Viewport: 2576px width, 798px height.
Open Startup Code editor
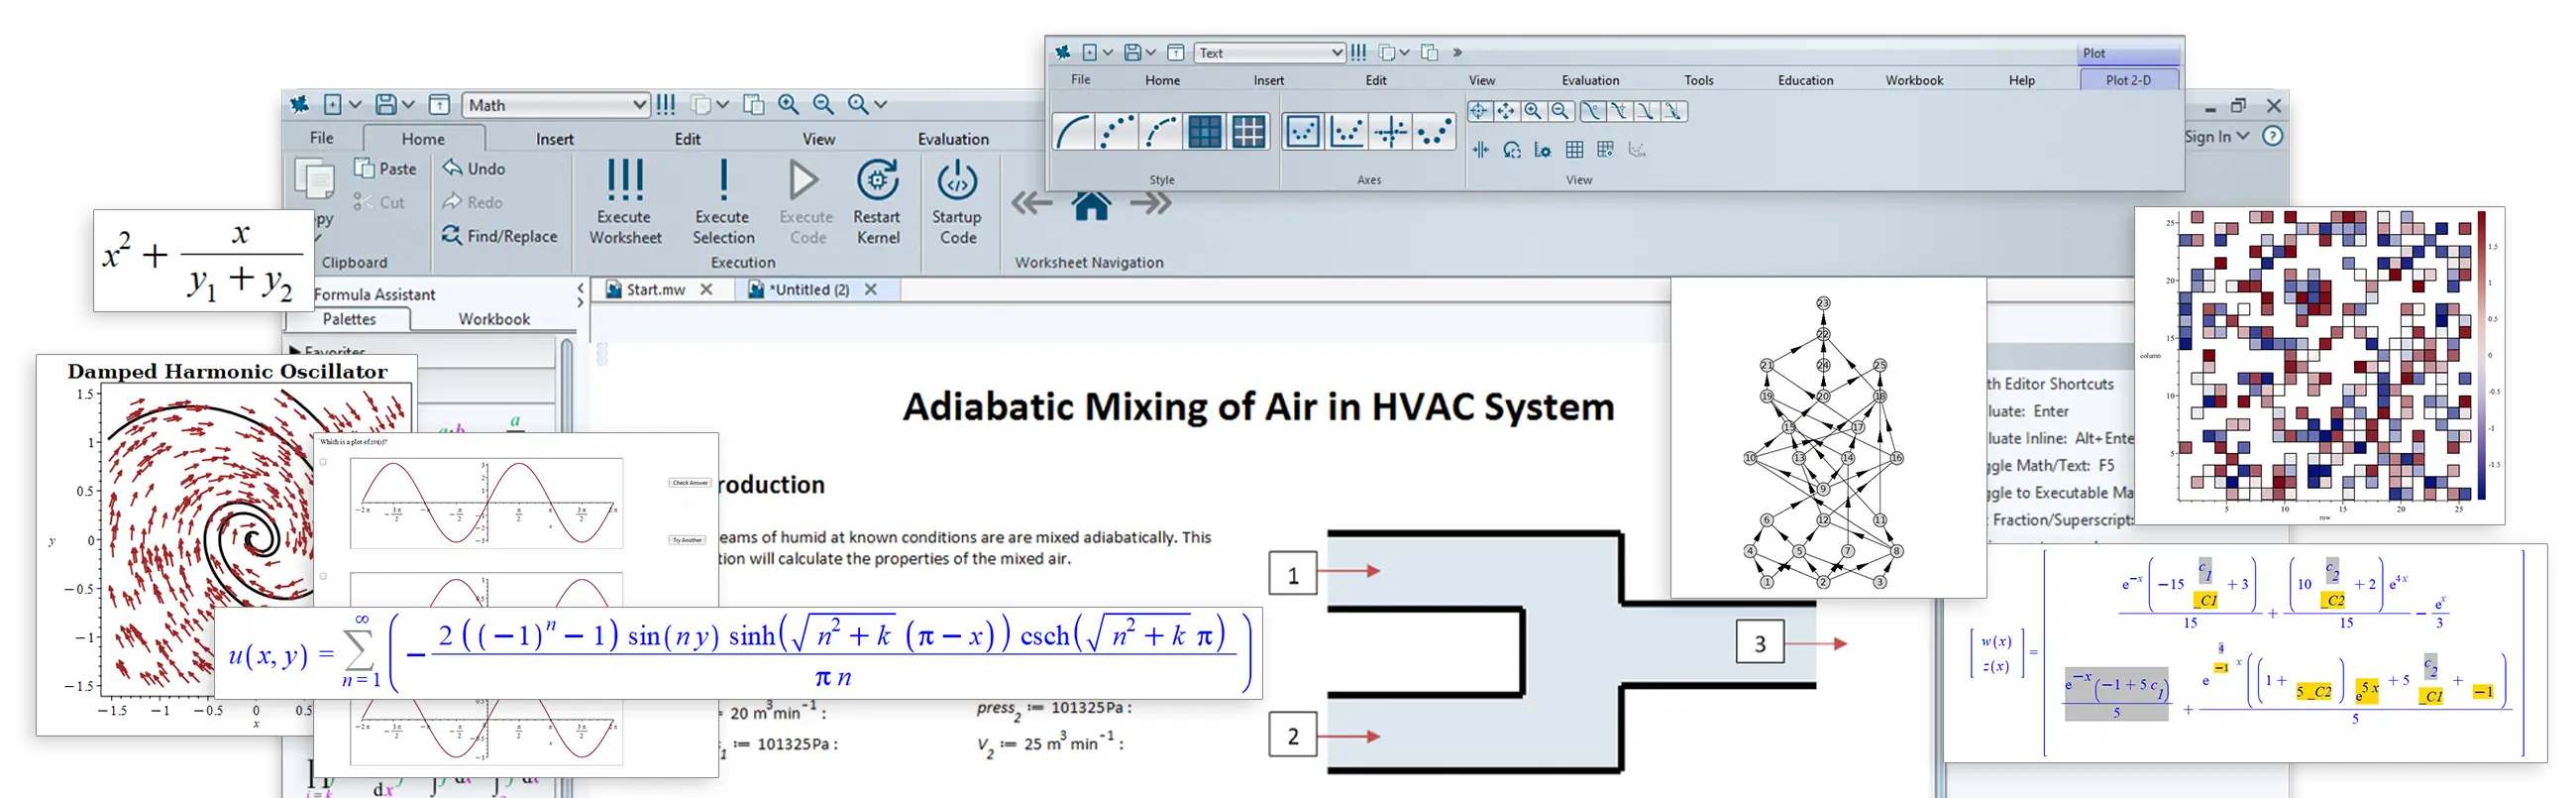point(957,202)
